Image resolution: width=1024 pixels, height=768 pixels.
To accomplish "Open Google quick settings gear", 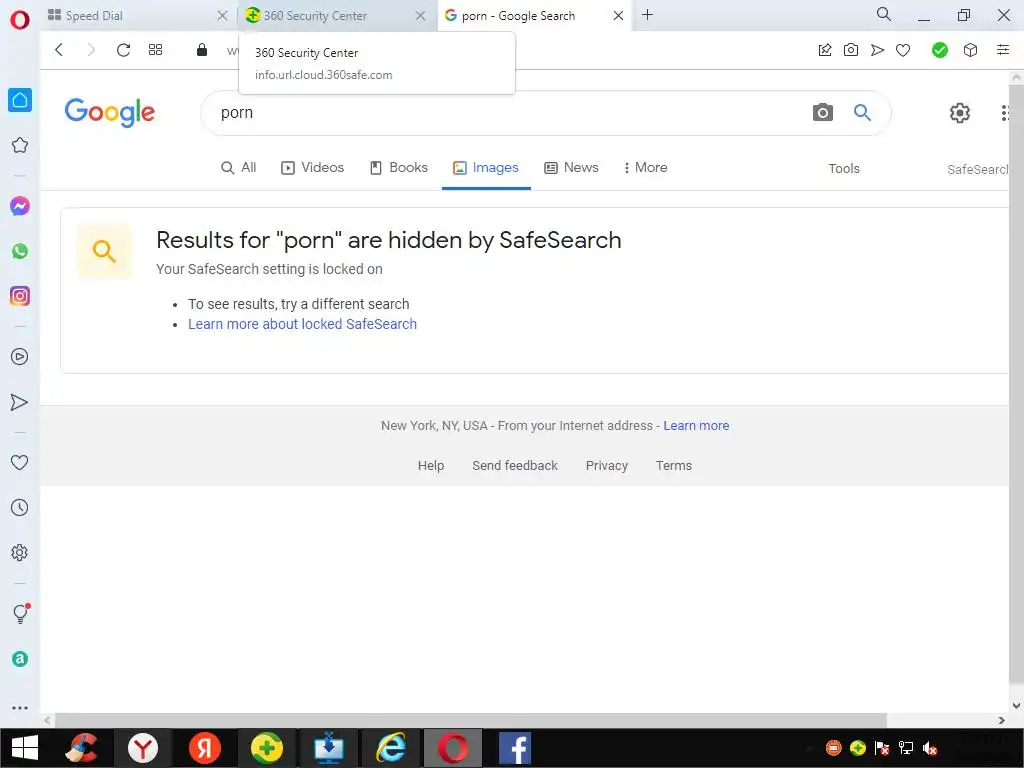I will tap(959, 113).
